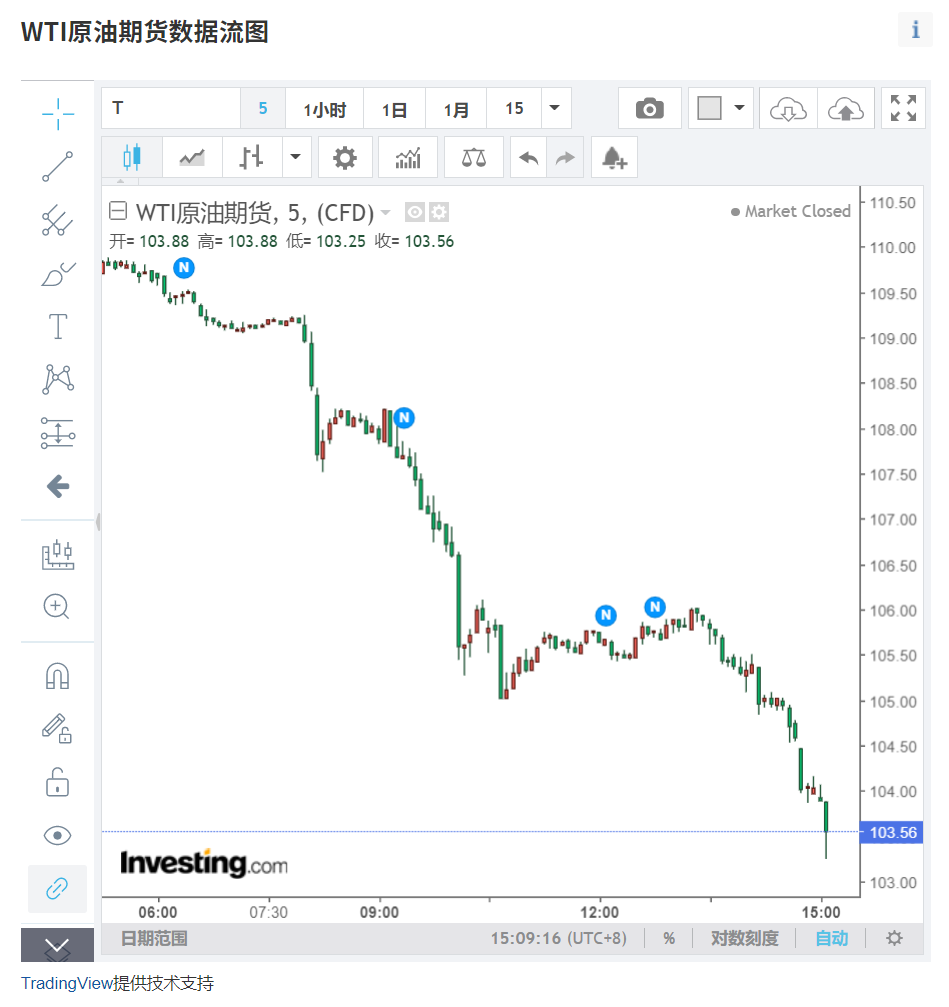Enter fullscreen chart mode
The image size is (949, 1007).
[903, 109]
